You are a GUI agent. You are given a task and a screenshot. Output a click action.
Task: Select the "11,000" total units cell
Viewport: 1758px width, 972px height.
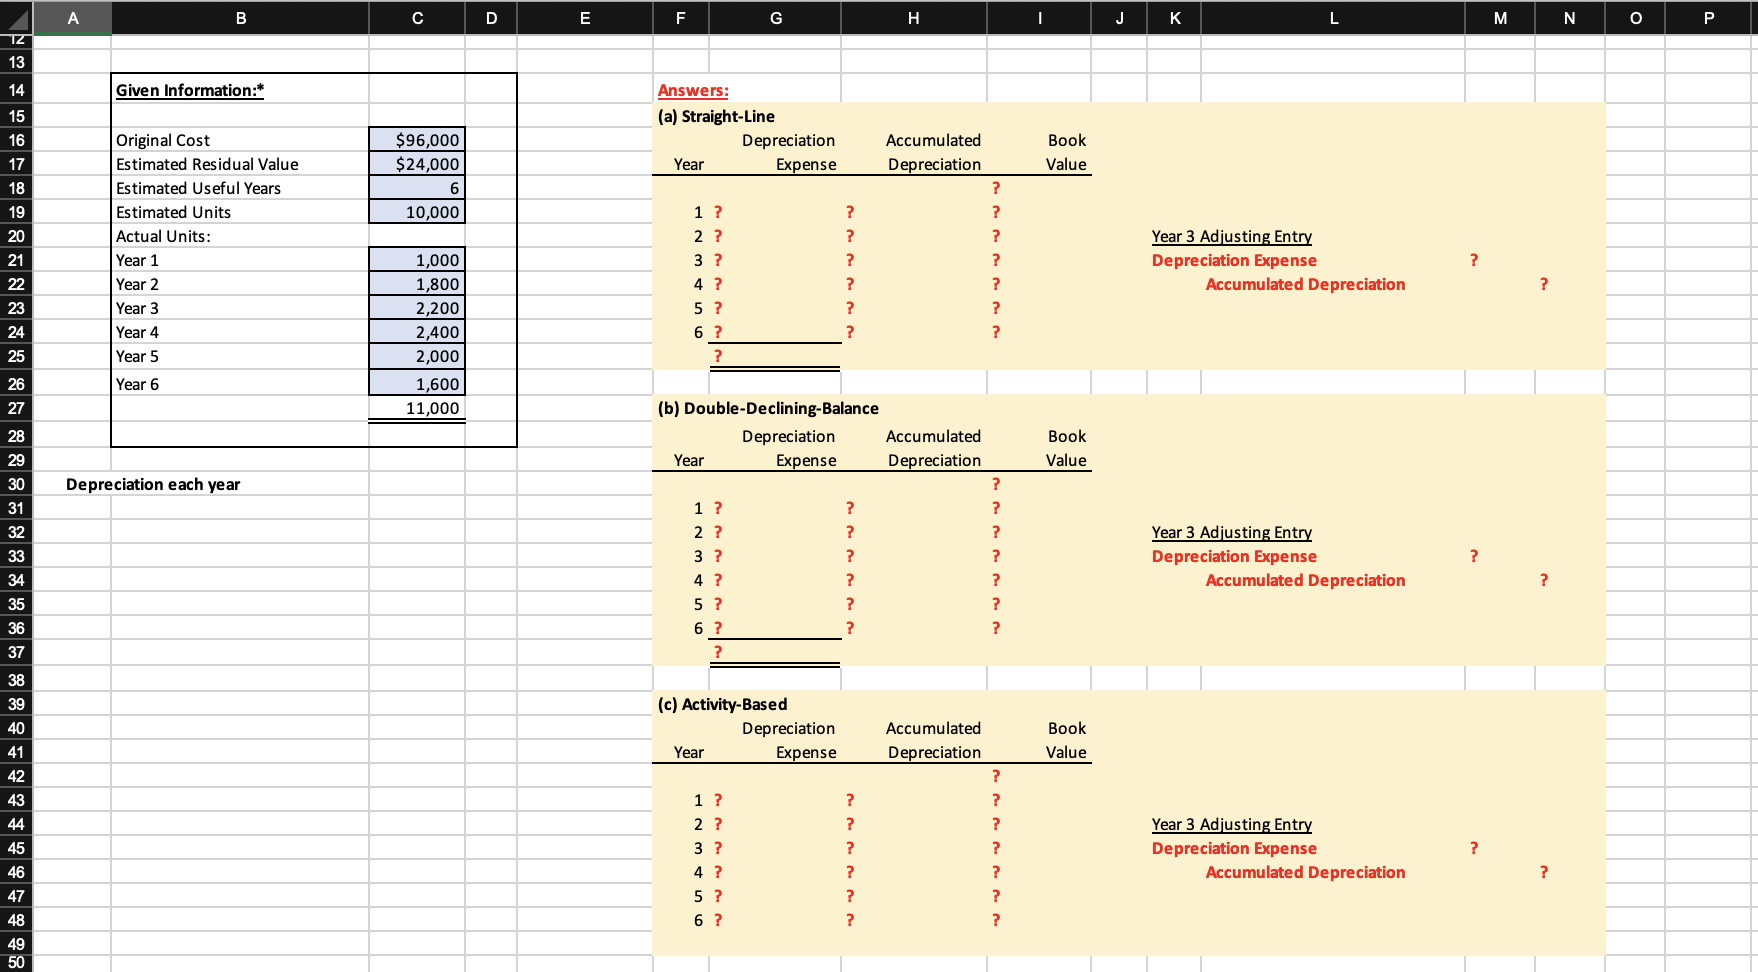pyautogui.click(x=417, y=408)
